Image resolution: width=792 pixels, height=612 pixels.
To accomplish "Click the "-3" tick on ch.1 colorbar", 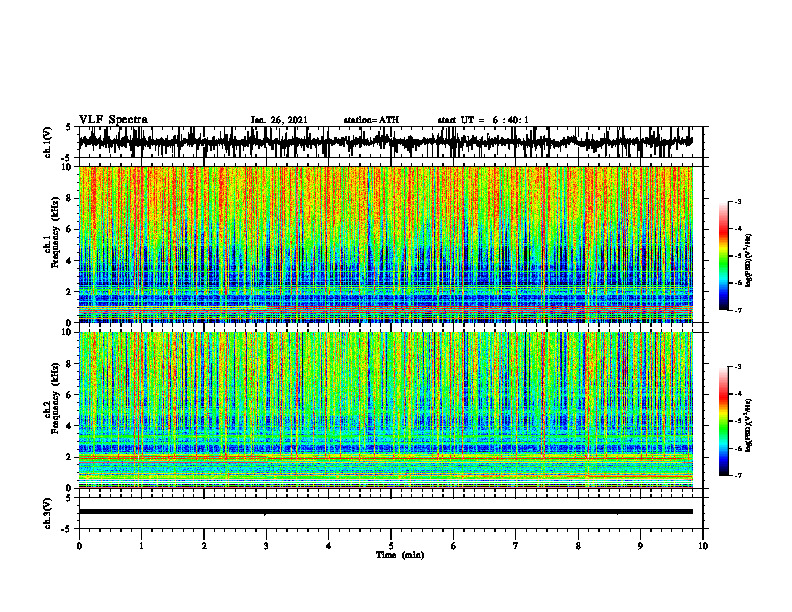I will 738,201.
